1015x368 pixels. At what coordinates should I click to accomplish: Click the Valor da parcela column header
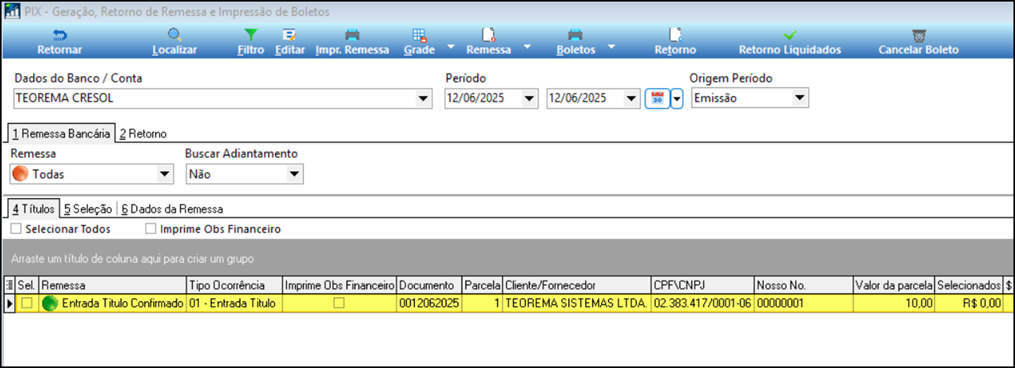[x=894, y=285]
